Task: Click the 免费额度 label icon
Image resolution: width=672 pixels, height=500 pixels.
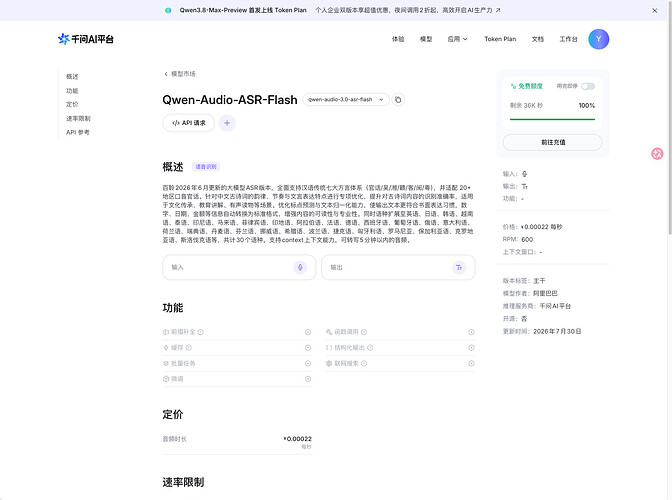Action: 513,86
